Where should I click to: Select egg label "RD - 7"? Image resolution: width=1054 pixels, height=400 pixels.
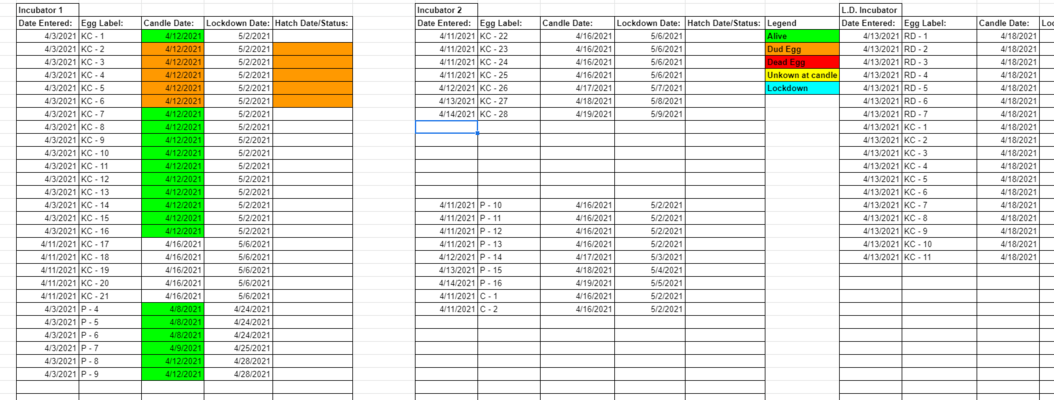(x=940, y=114)
